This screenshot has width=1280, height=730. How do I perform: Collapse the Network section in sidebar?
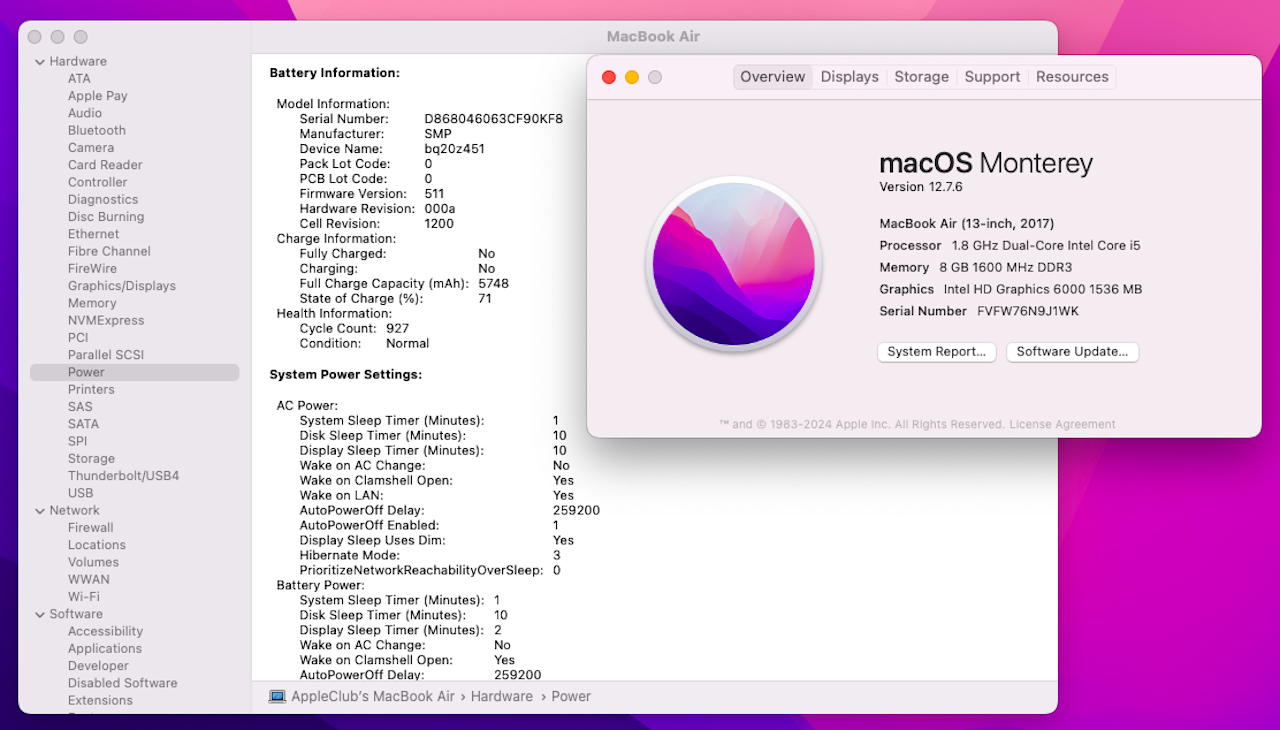39,510
